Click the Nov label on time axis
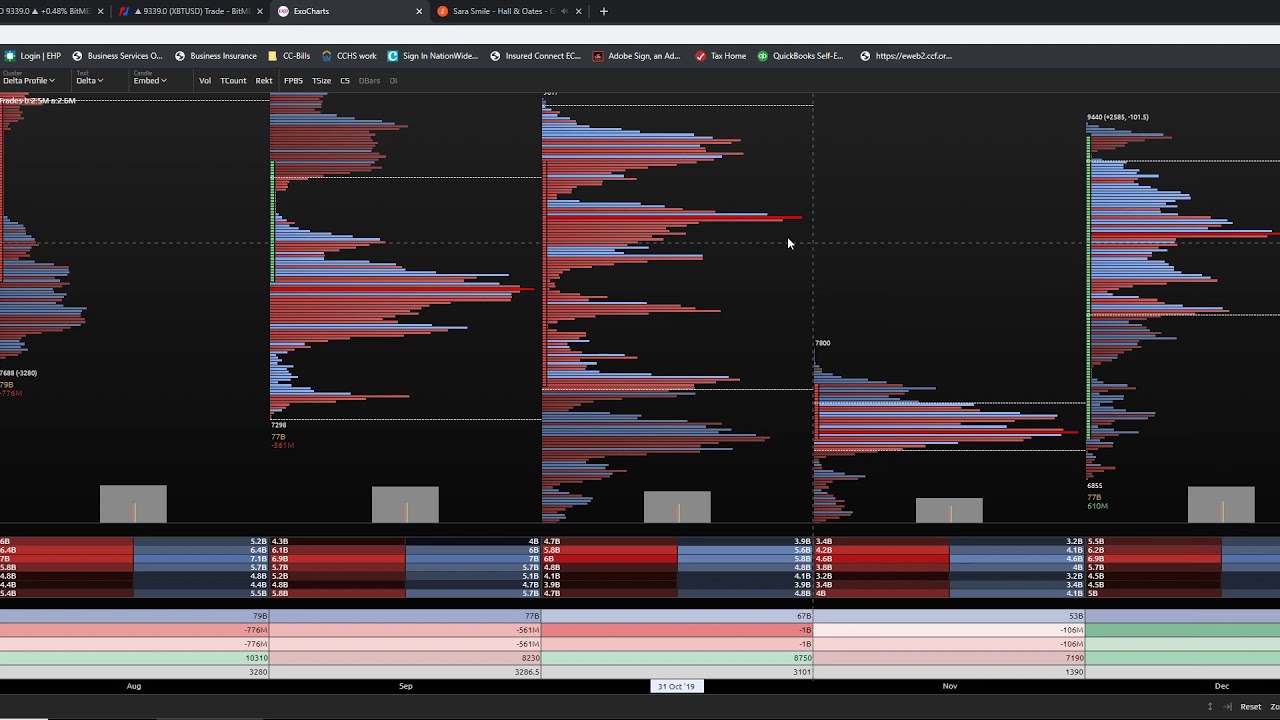The width and height of the screenshot is (1280, 720). [950, 686]
